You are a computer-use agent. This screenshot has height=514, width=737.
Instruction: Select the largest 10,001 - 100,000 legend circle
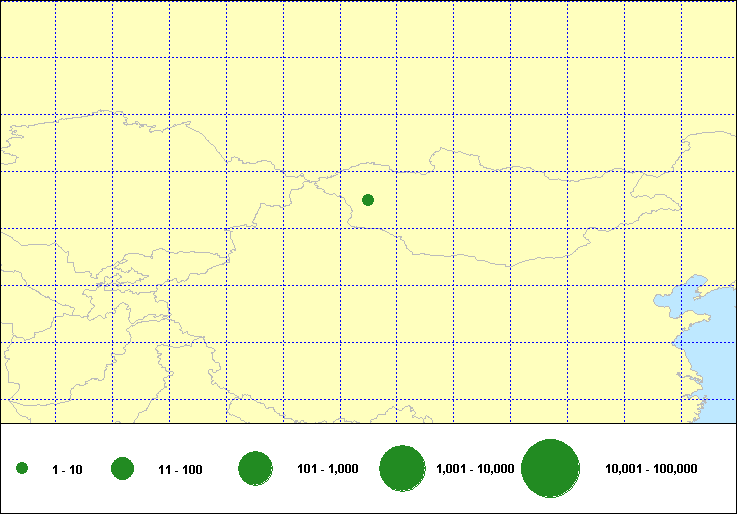[x=551, y=469]
